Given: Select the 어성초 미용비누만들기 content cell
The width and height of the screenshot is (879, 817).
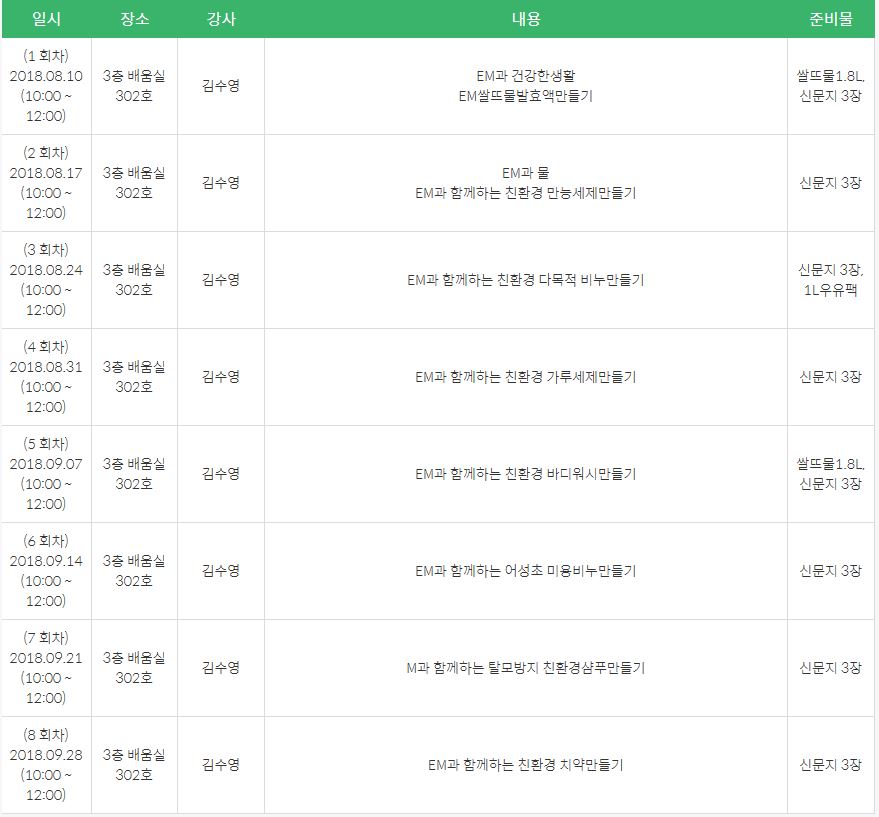Looking at the screenshot, I should (525, 571).
